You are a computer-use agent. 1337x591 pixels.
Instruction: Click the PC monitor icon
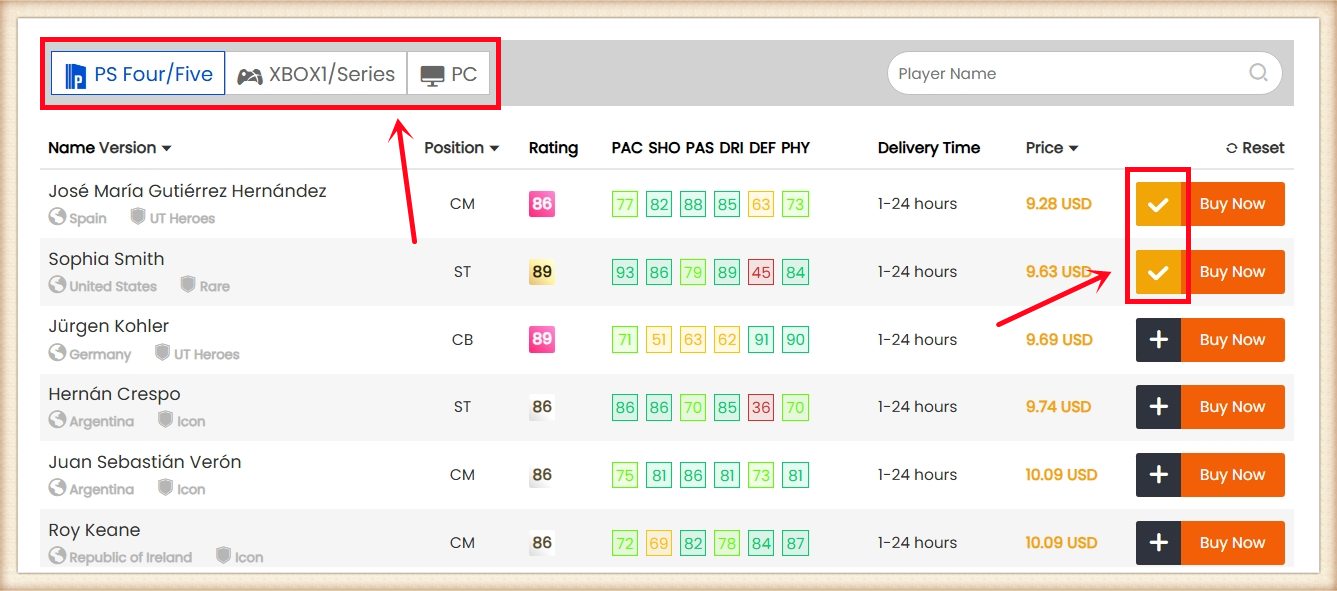point(432,76)
